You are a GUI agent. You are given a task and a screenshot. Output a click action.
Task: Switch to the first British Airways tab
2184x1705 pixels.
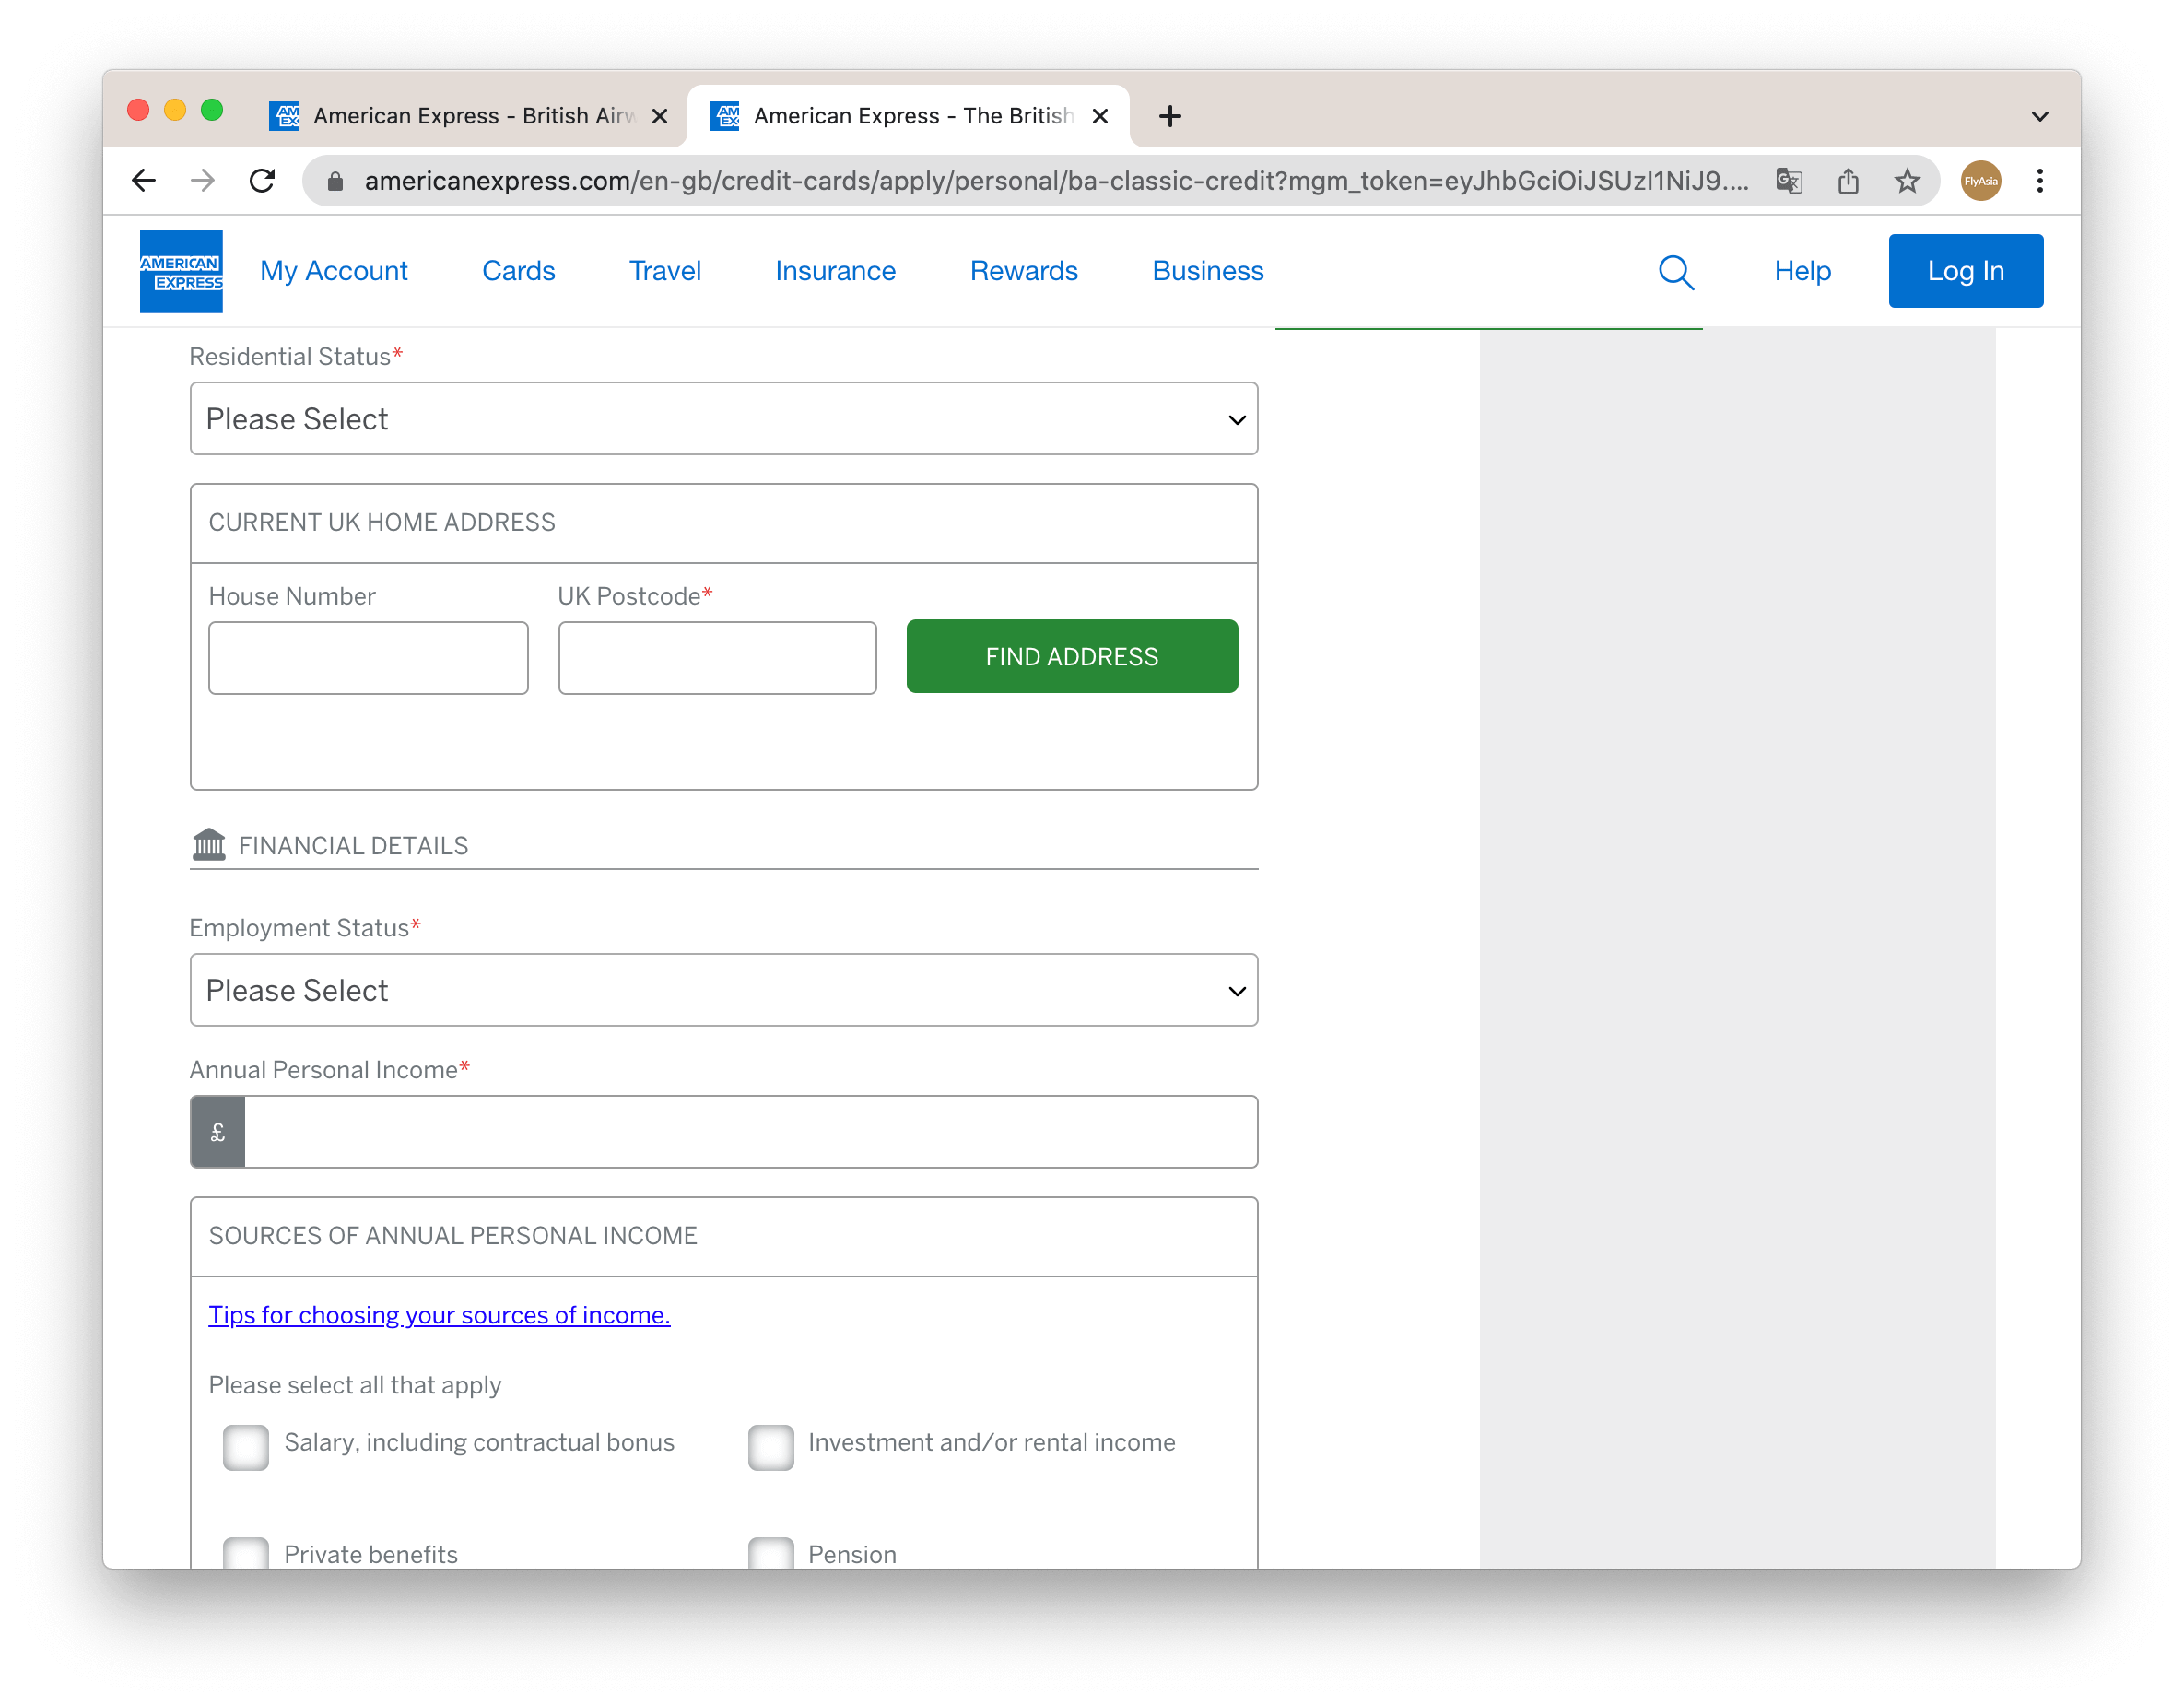pos(470,116)
